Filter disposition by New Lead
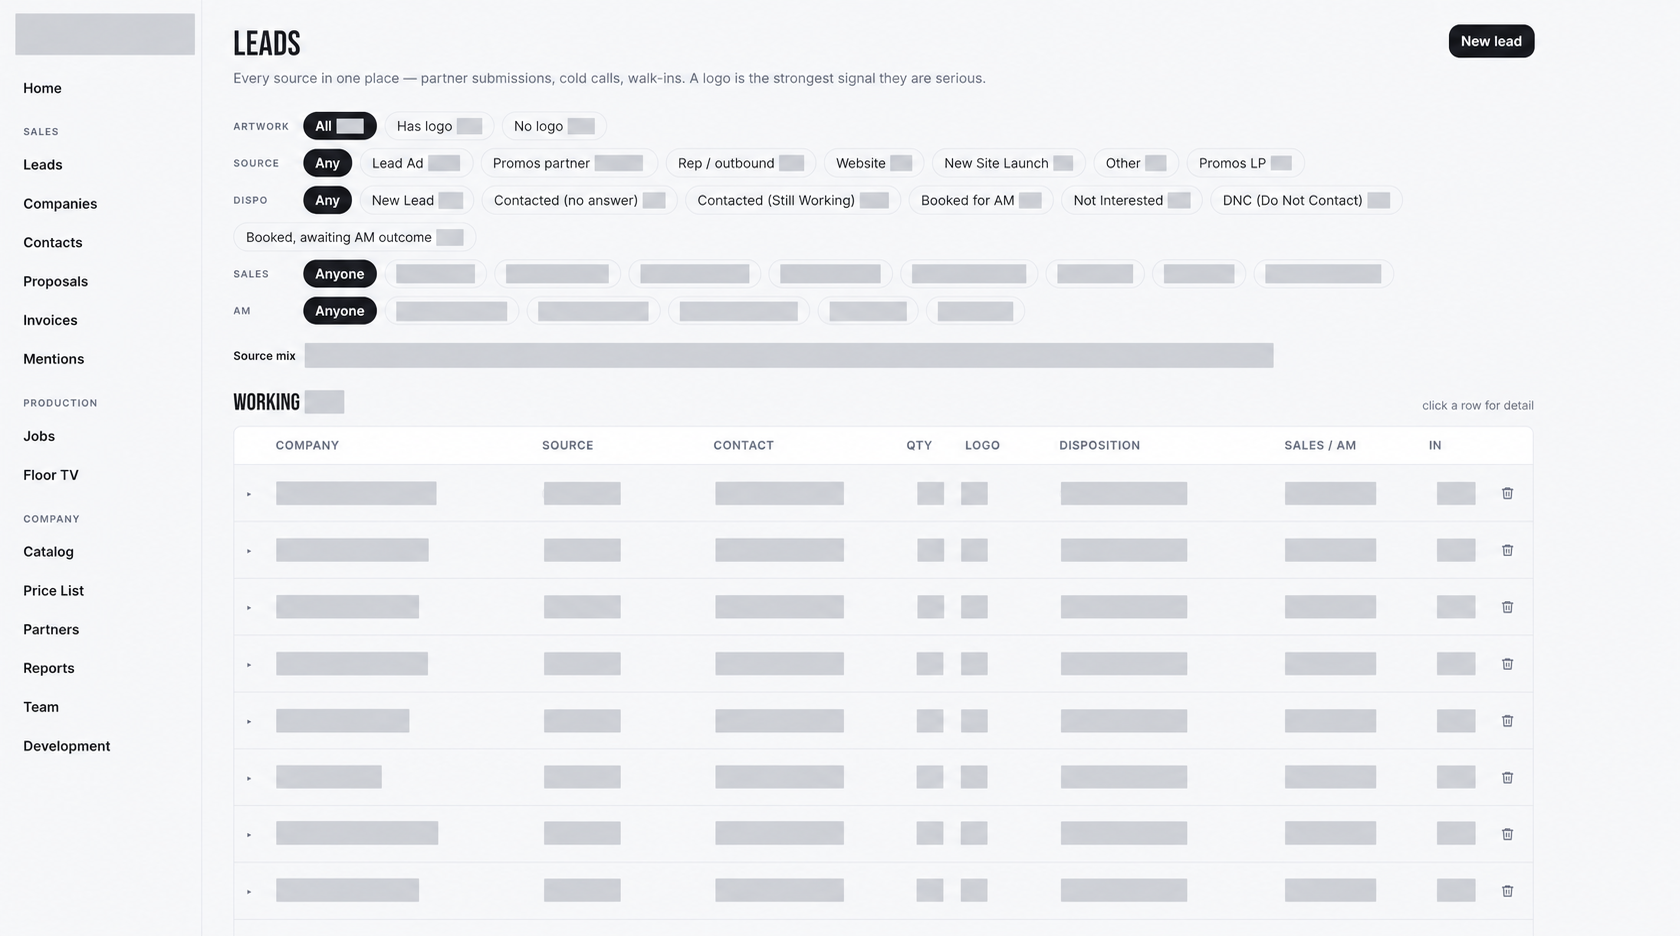Viewport: 1680px width, 936px height. click(417, 200)
